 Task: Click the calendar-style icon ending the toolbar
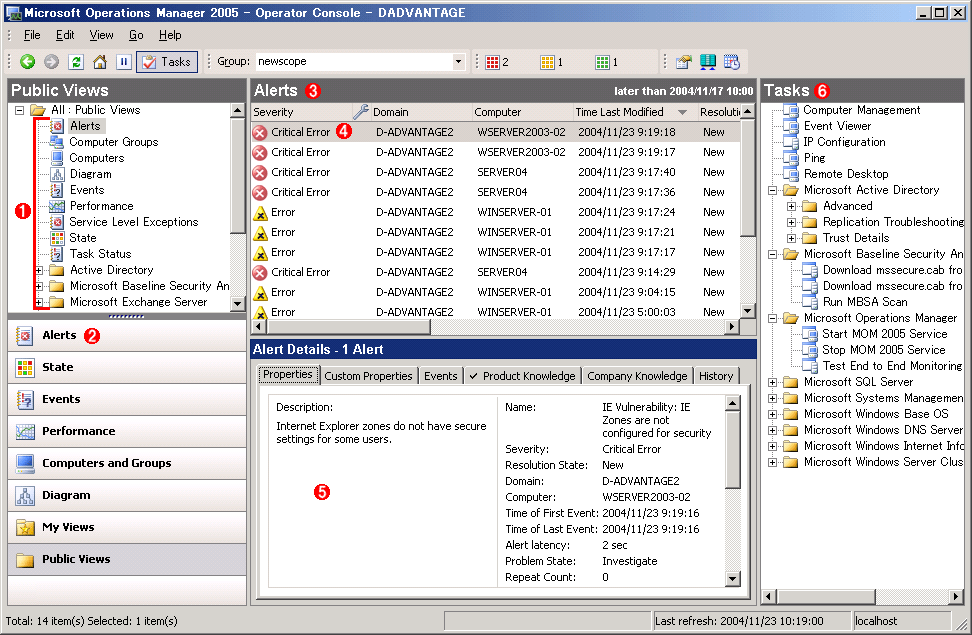(731, 61)
